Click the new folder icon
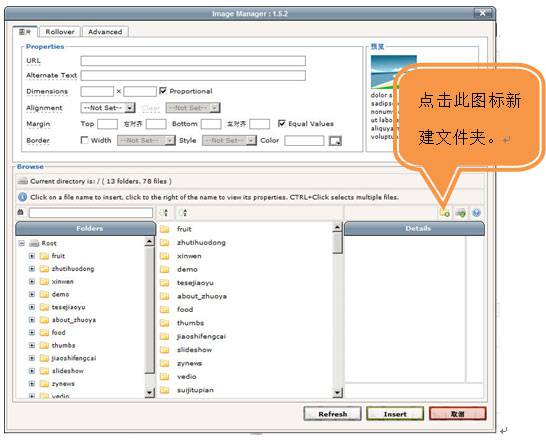Viewport: 546px width, 440px height. click(x=445, y=213)
